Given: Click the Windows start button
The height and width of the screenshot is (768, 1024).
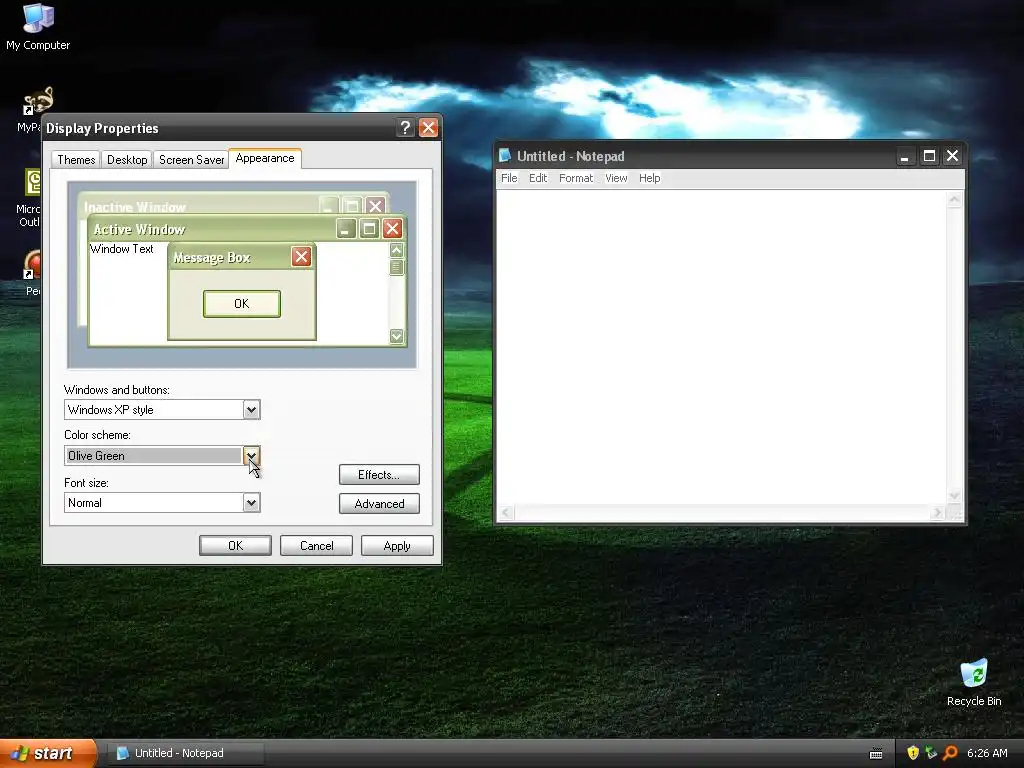Looking at the screenshot, I should 47,753.
